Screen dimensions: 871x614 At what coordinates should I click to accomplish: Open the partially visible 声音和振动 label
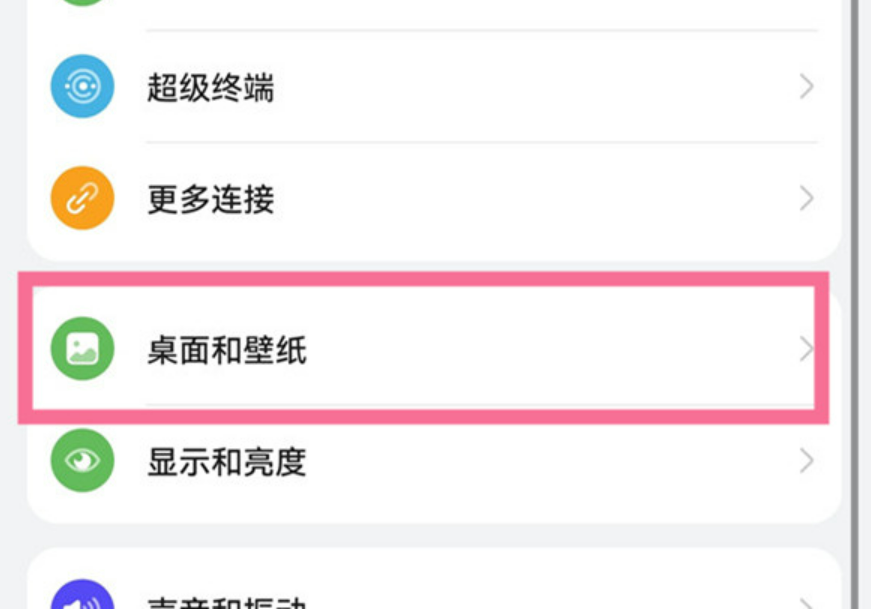coord(226,605)
